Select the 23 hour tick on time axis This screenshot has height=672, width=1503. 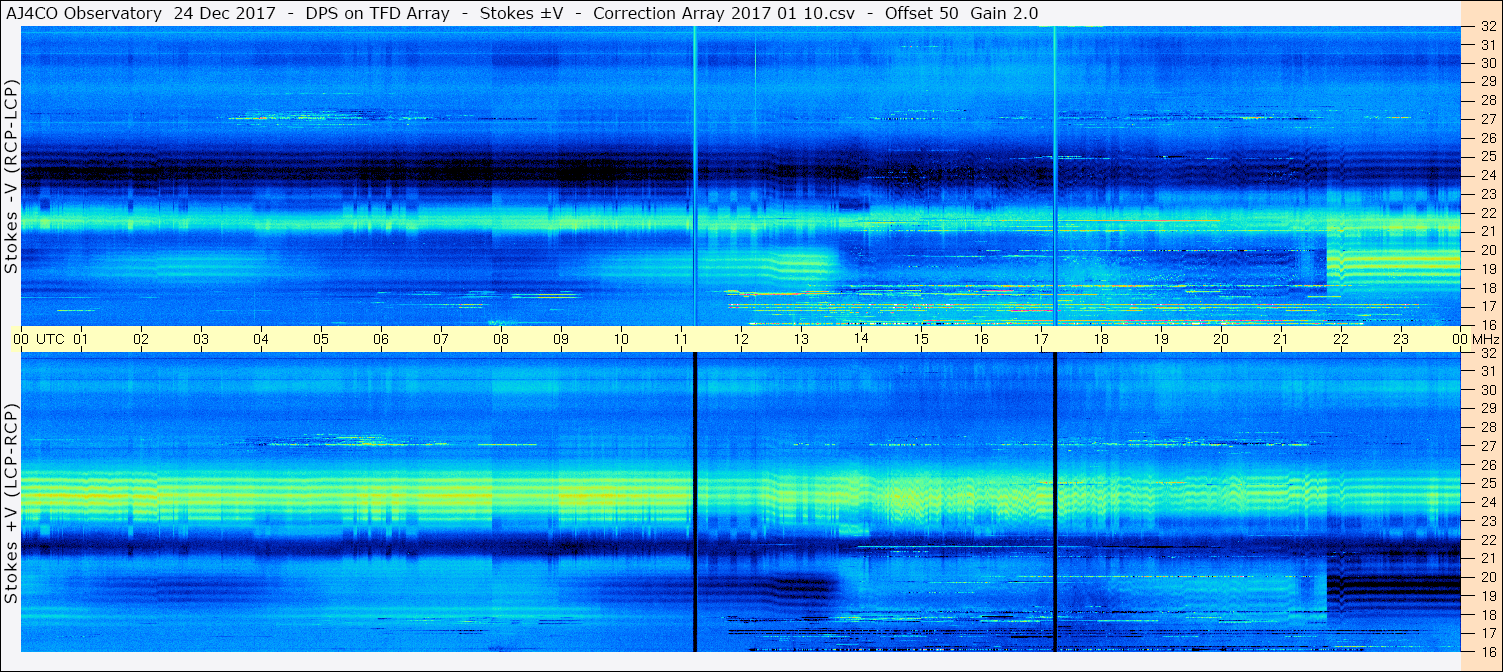(x=1401, y=339)
